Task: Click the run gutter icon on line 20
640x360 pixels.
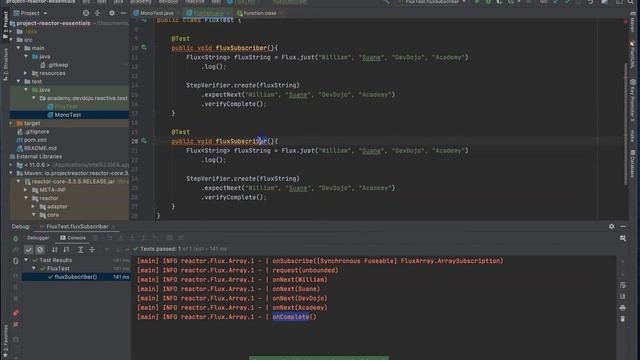Action: click(x=144, y=141)
